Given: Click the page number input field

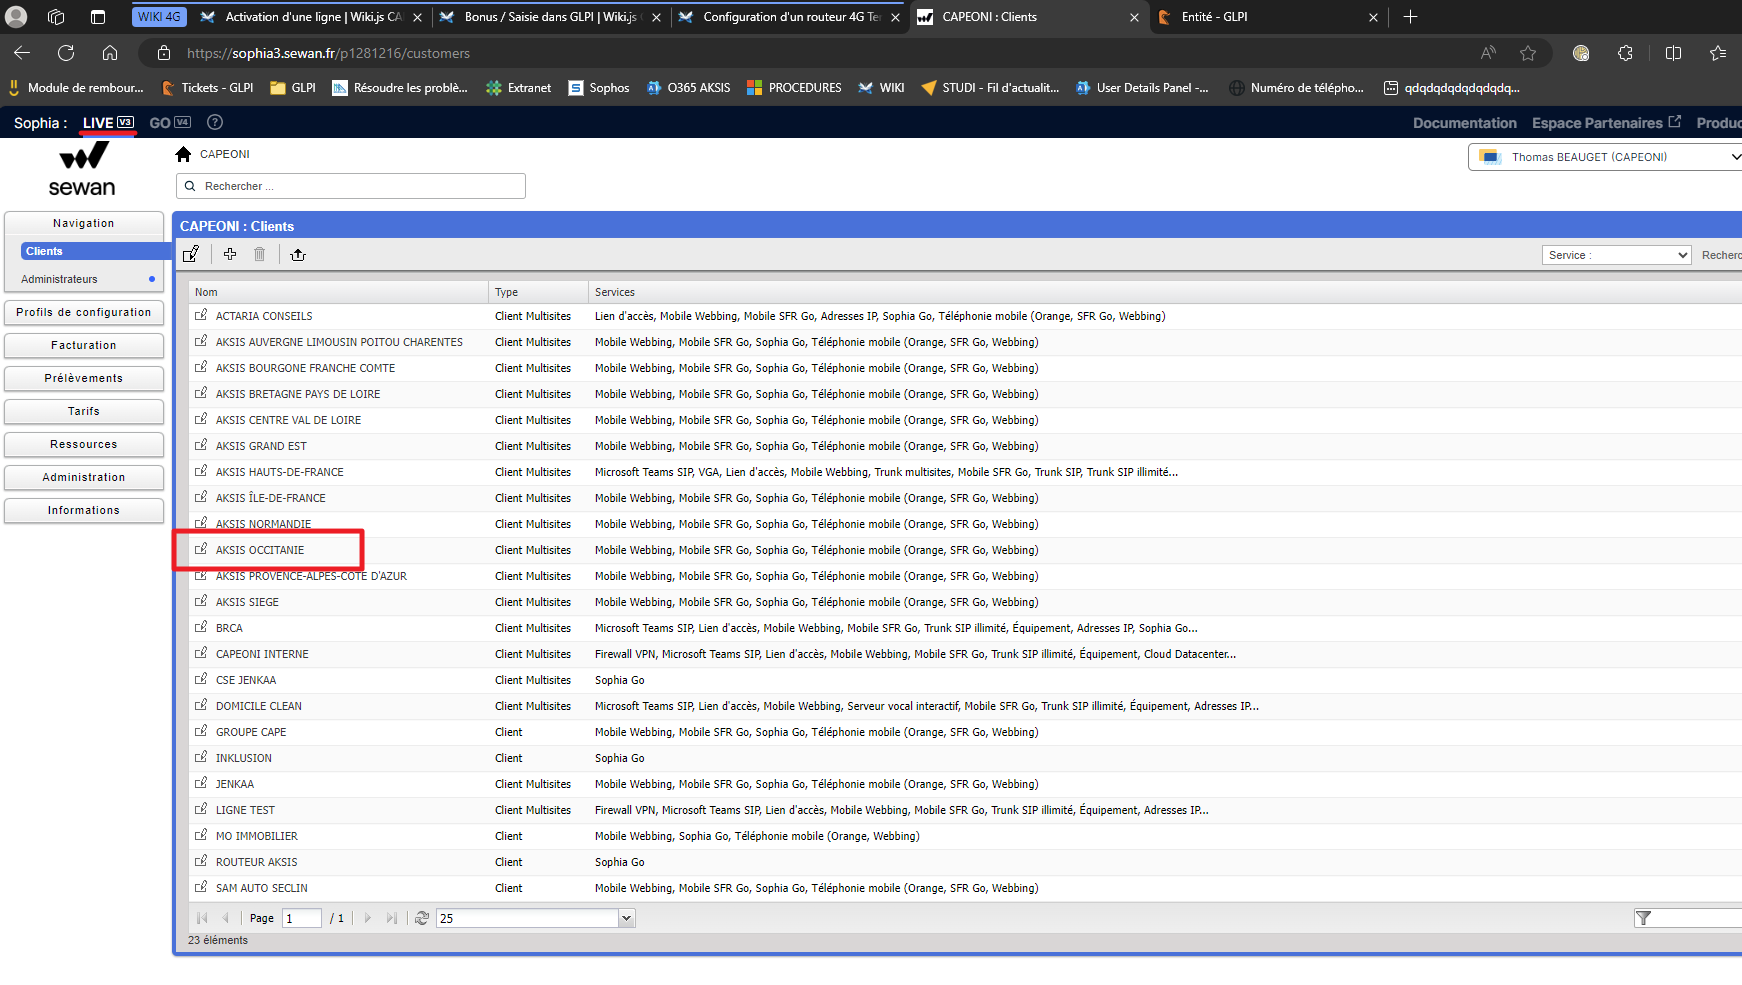Looking at the screenshot, I should pos(302,918).
